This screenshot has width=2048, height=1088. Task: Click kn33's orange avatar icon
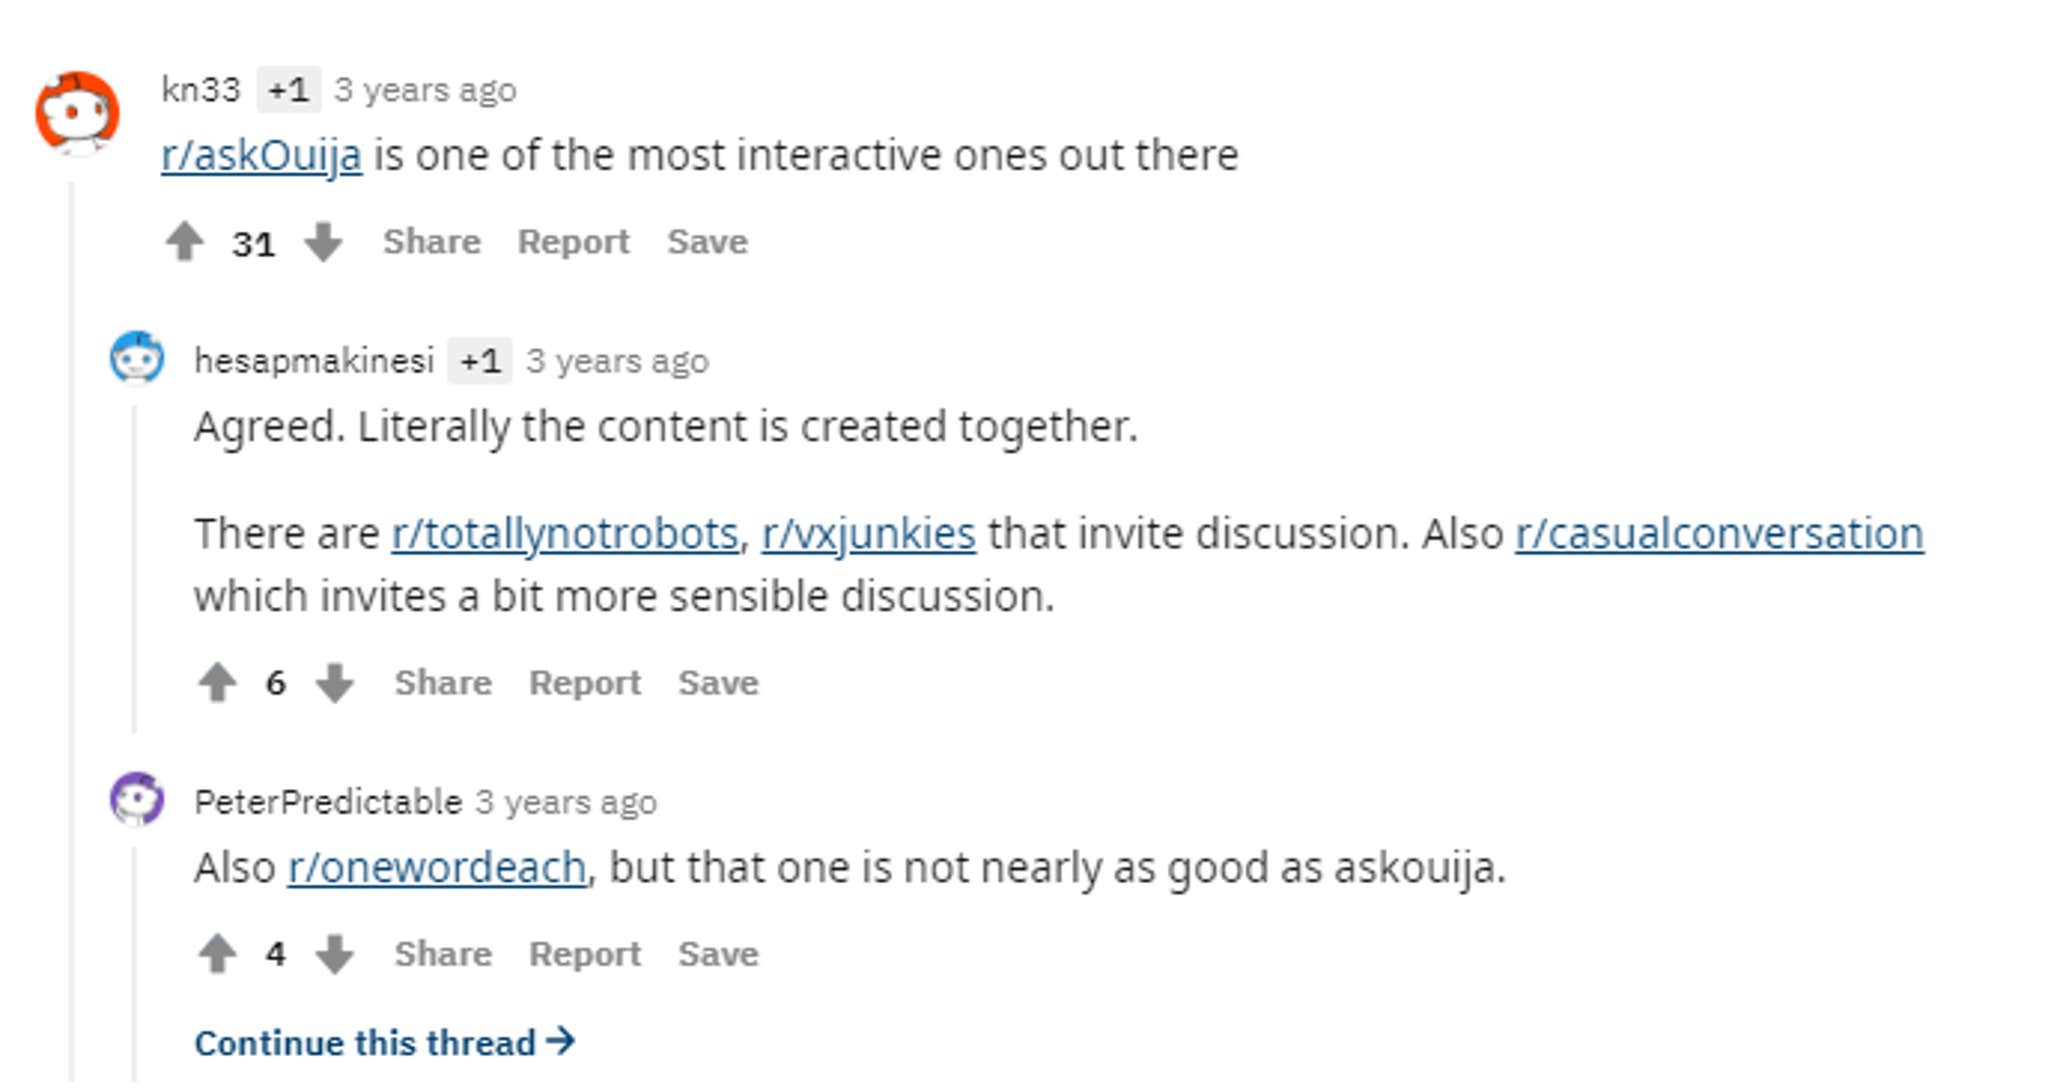pos(77,112)
